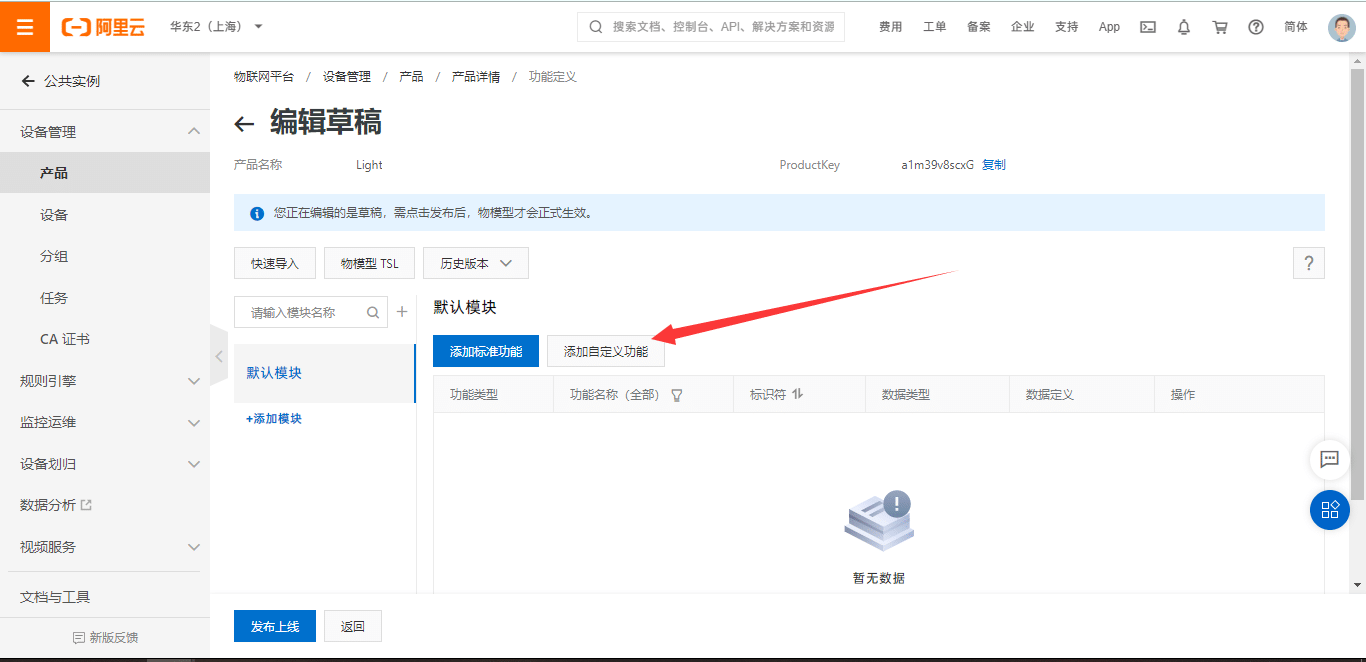Open the shopping cart icon
This screenshot has height=662, width=1366.
[x=1219, y=26]
